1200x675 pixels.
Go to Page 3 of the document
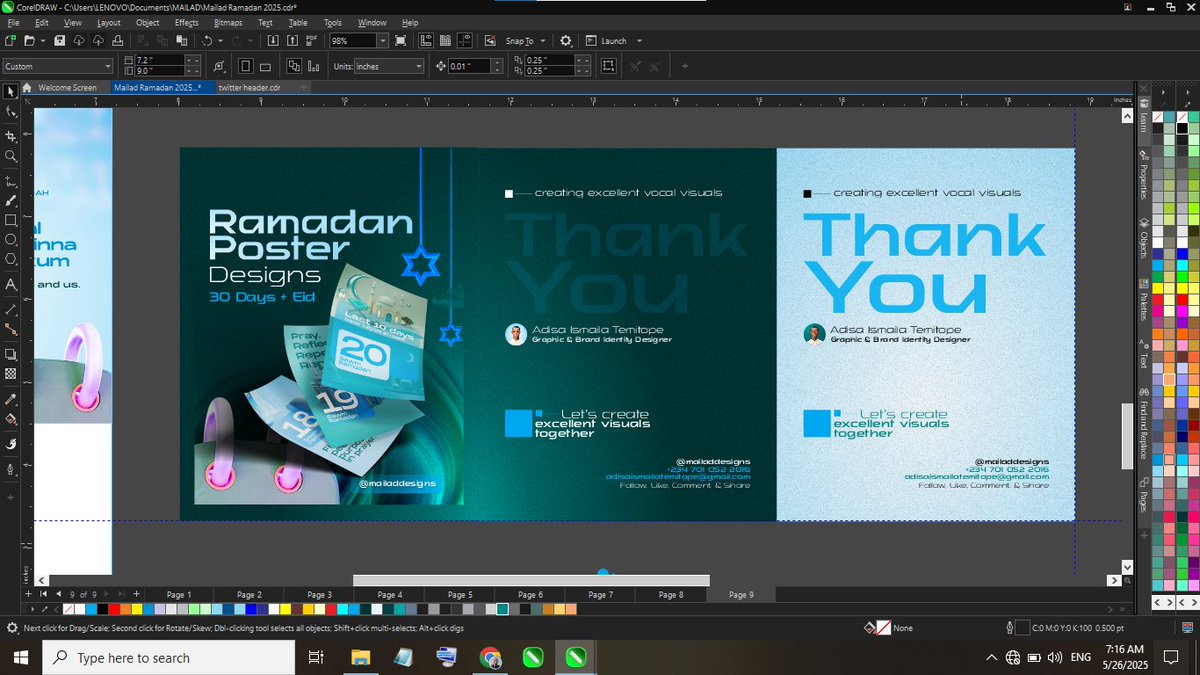point(319,593)
